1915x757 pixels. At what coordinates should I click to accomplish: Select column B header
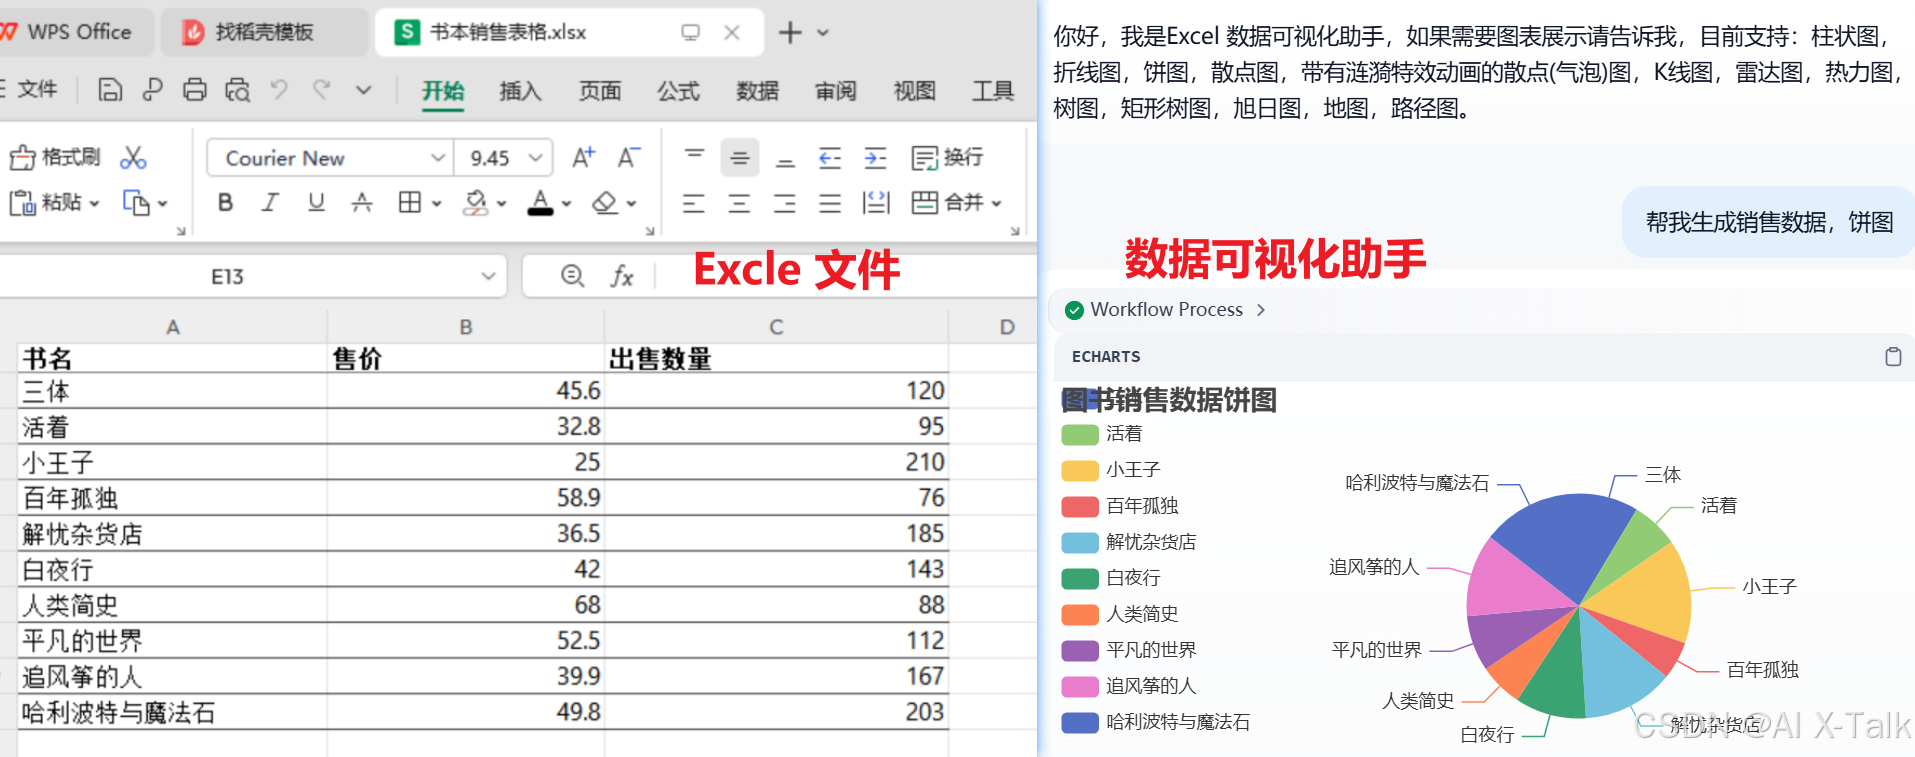[465, 327]
